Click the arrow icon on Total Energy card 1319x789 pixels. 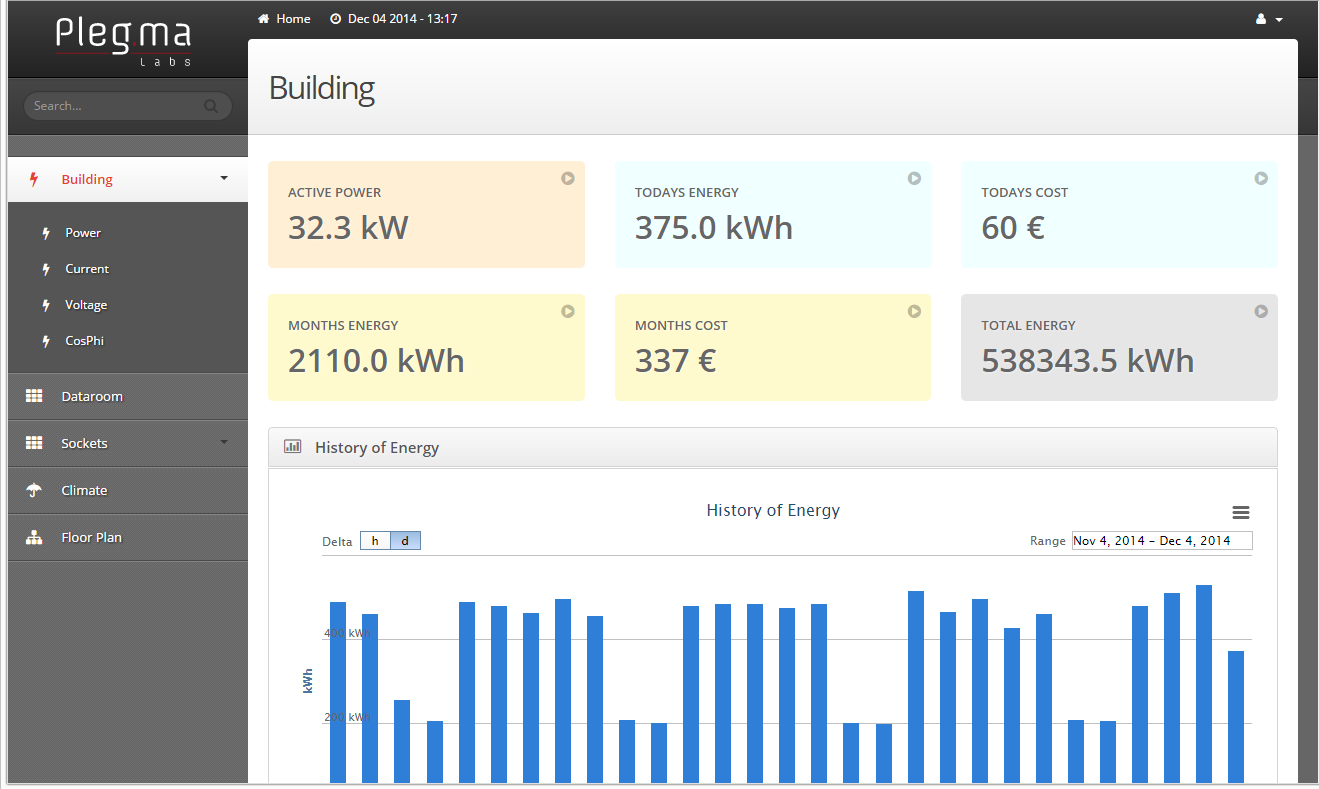[x=1261, y=311]
